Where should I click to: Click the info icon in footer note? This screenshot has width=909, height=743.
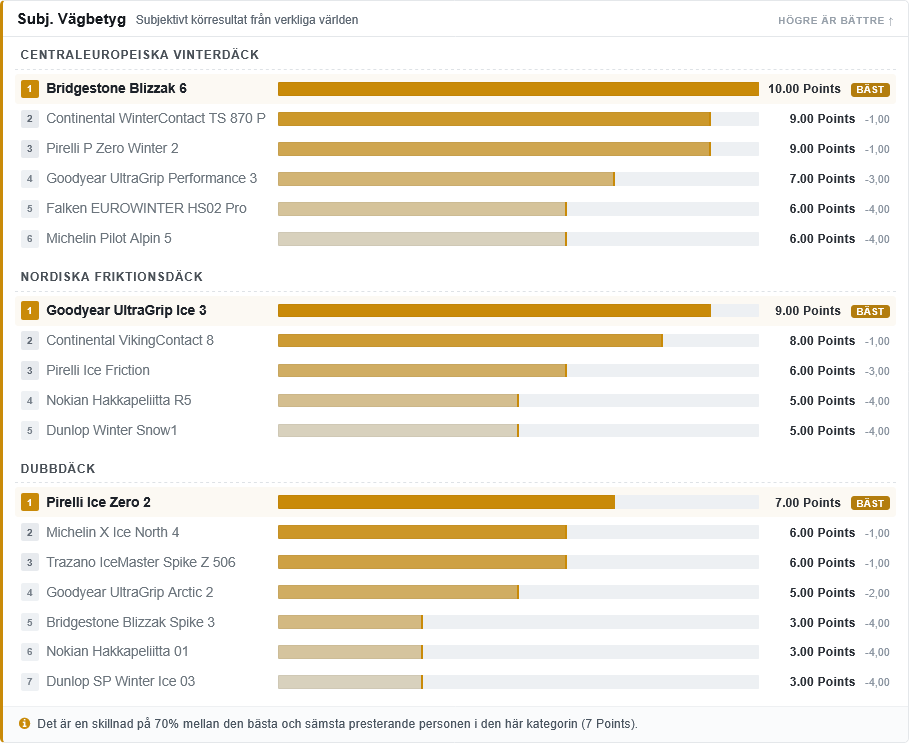pos(24,723)
